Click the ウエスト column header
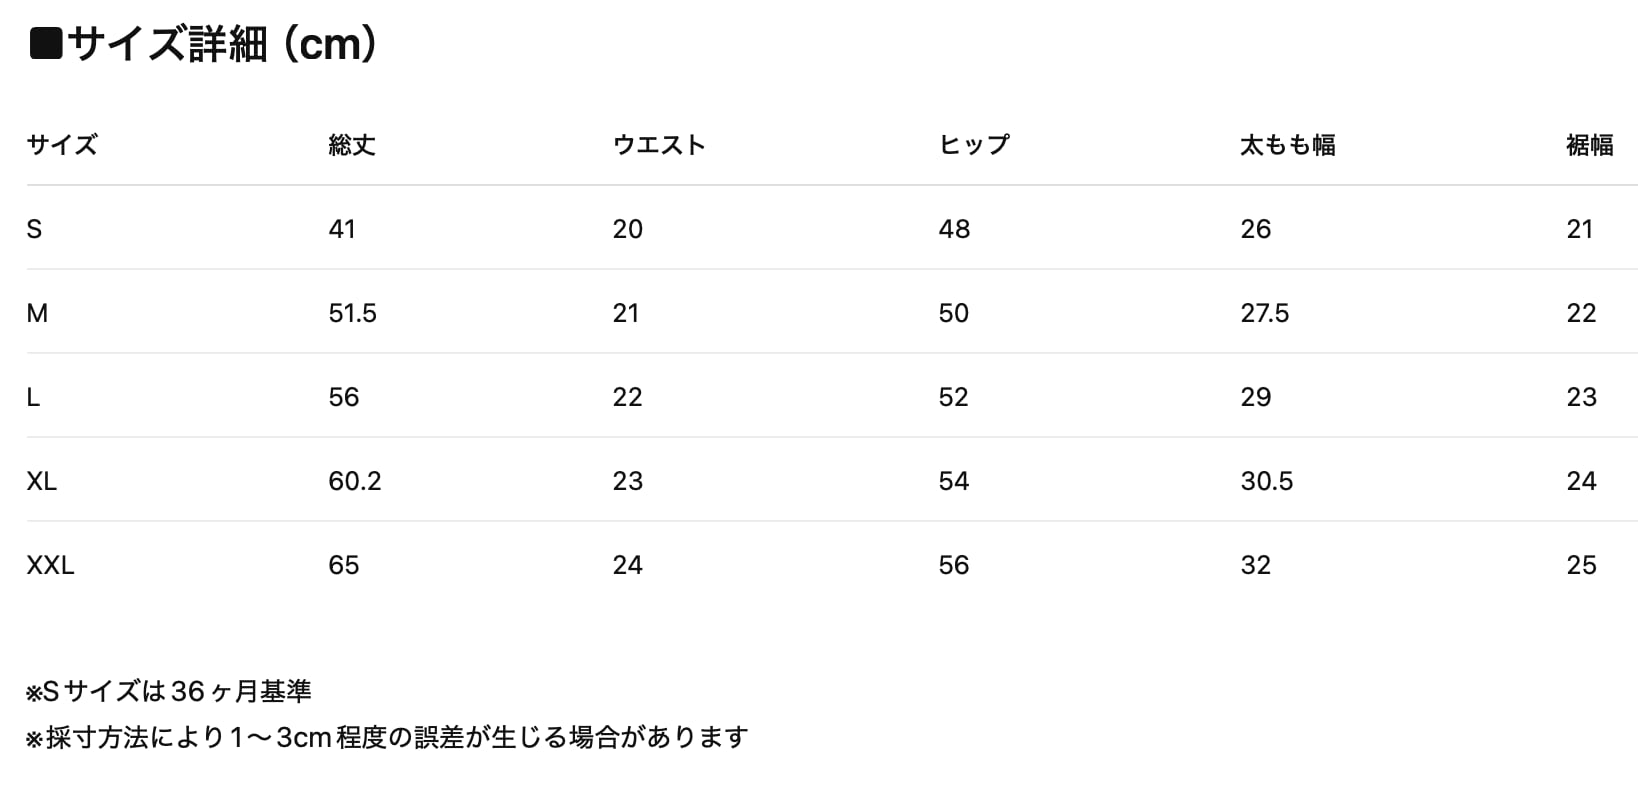 pyautogui.click(x=659, y=145)
